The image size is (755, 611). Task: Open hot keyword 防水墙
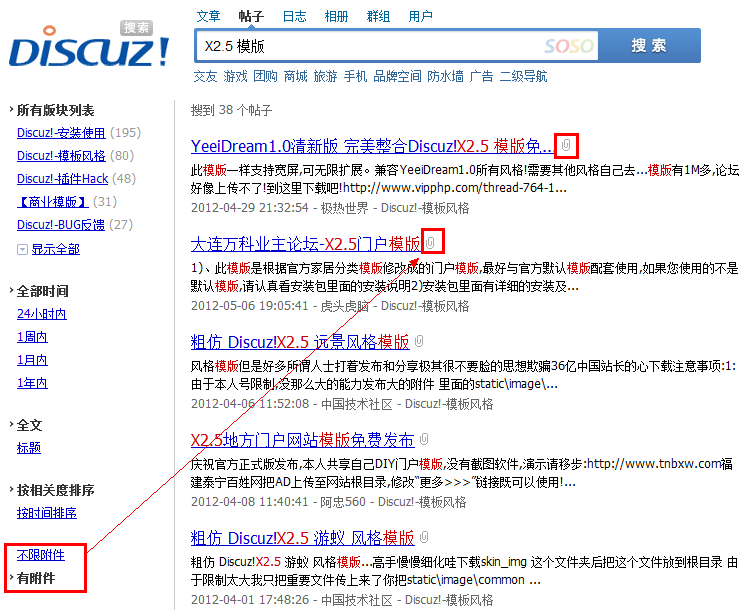445,76
